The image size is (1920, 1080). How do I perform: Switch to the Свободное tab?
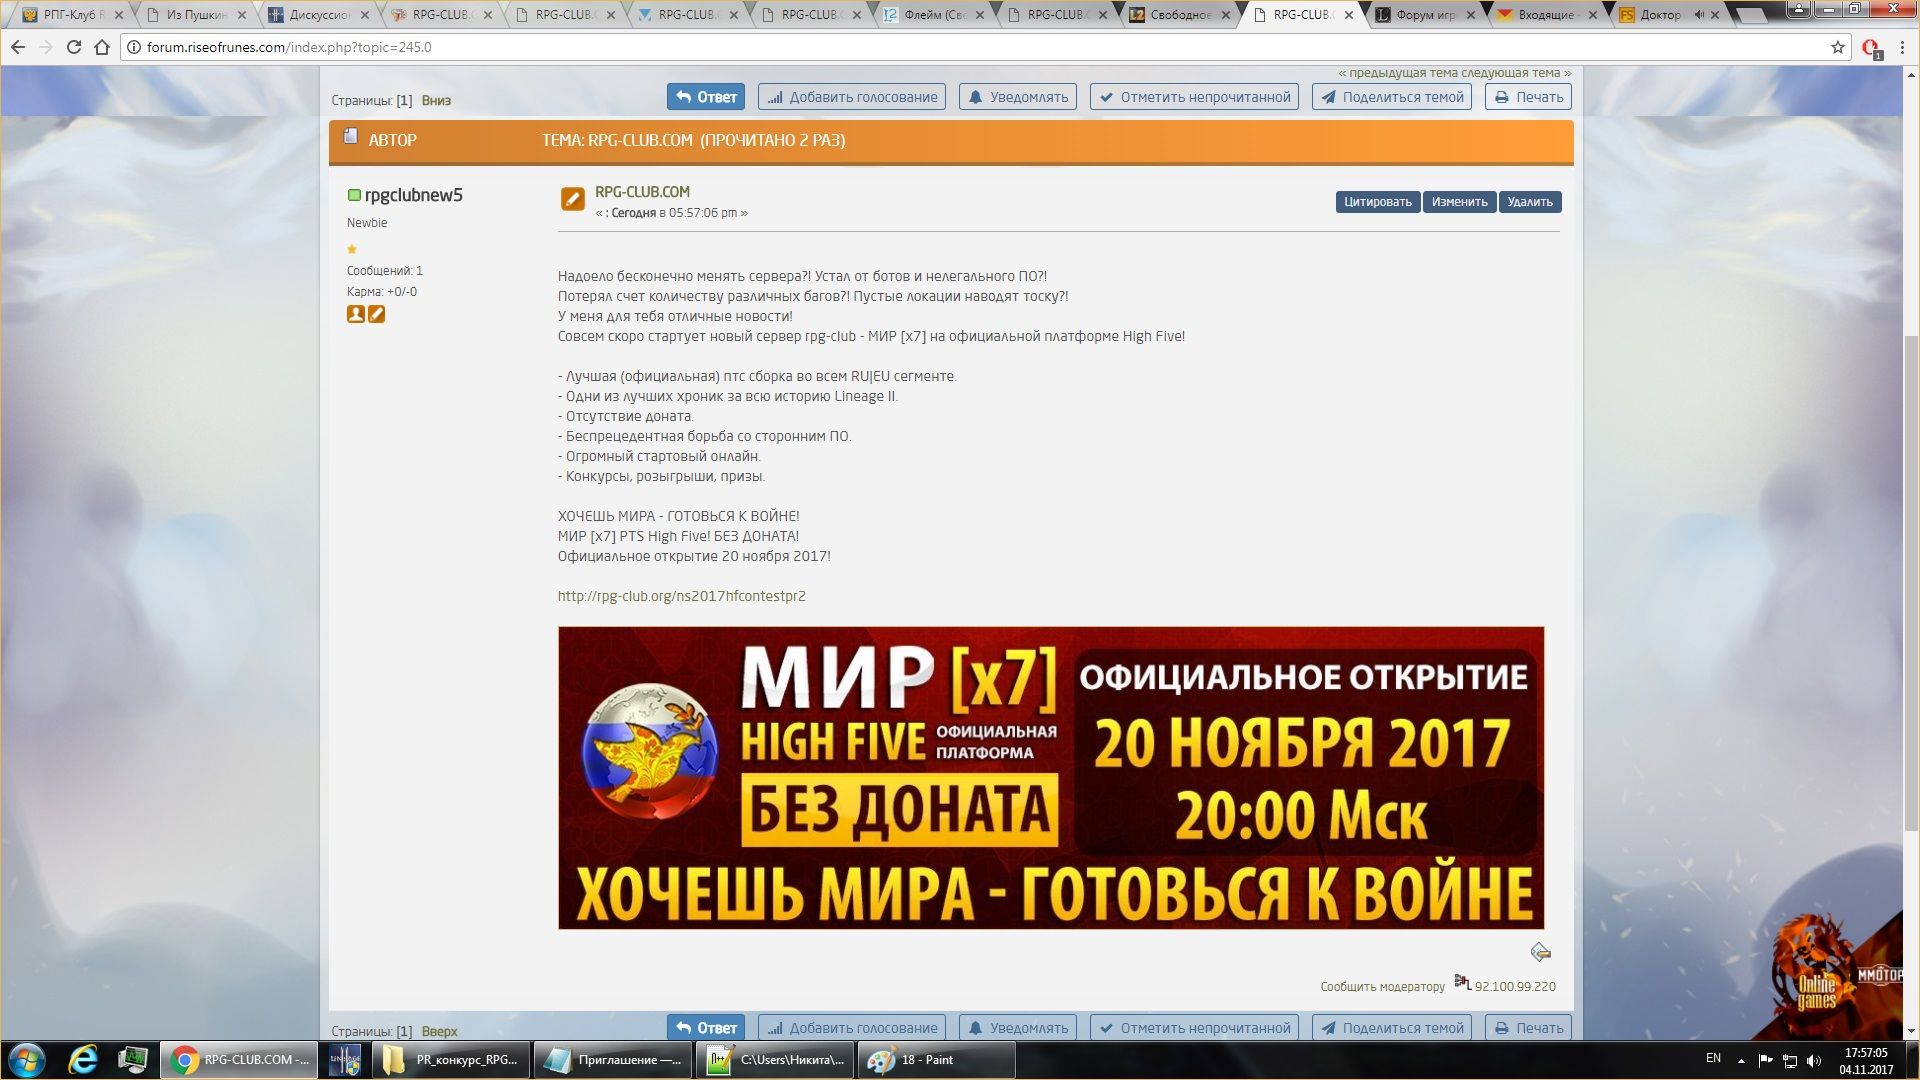point(1181,15)
